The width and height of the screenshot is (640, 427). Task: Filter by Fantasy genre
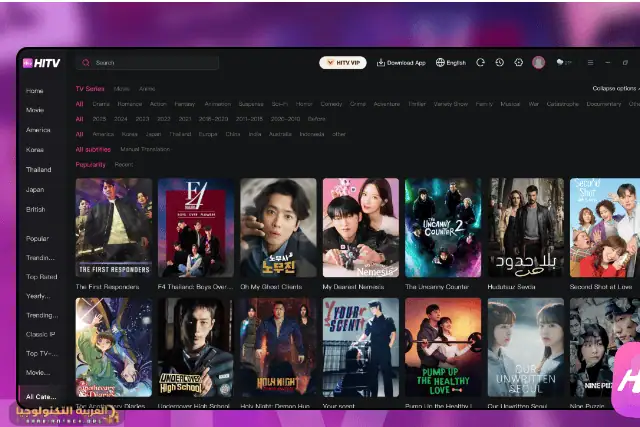pos(184,104)
